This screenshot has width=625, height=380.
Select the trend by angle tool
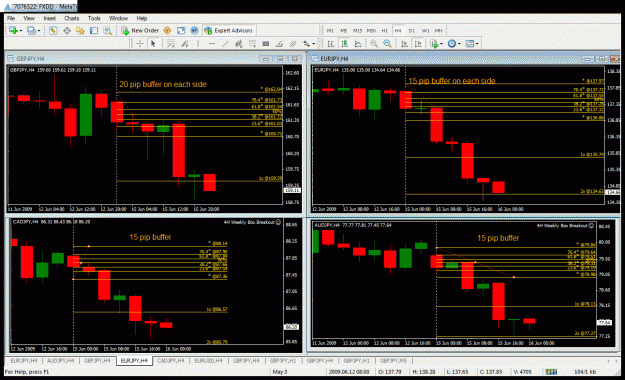coord(279,44)
